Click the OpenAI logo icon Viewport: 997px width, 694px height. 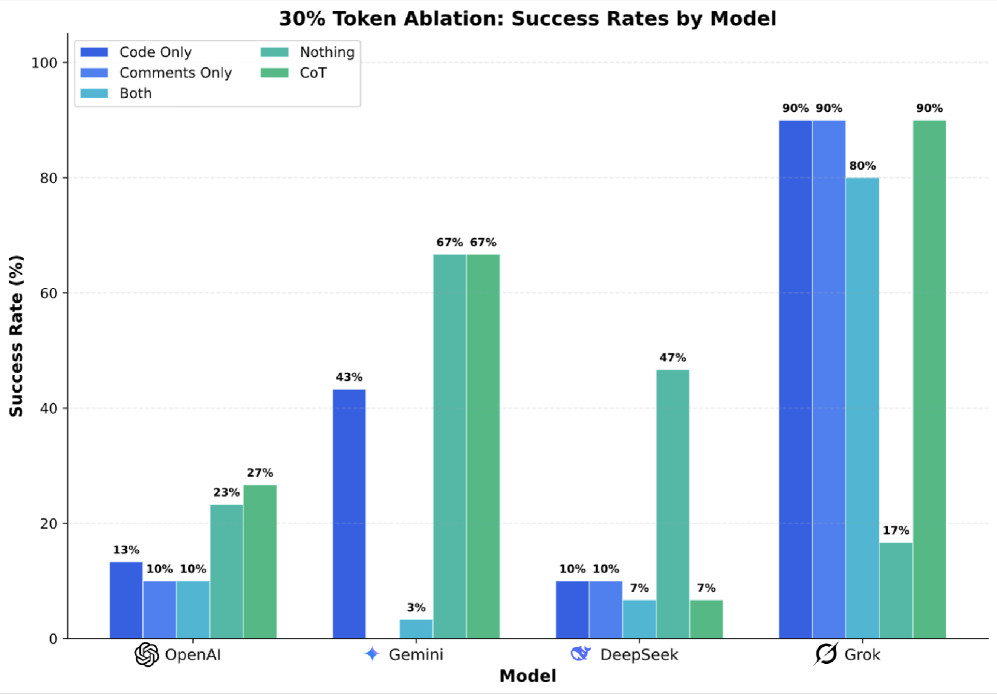(147, 655)
